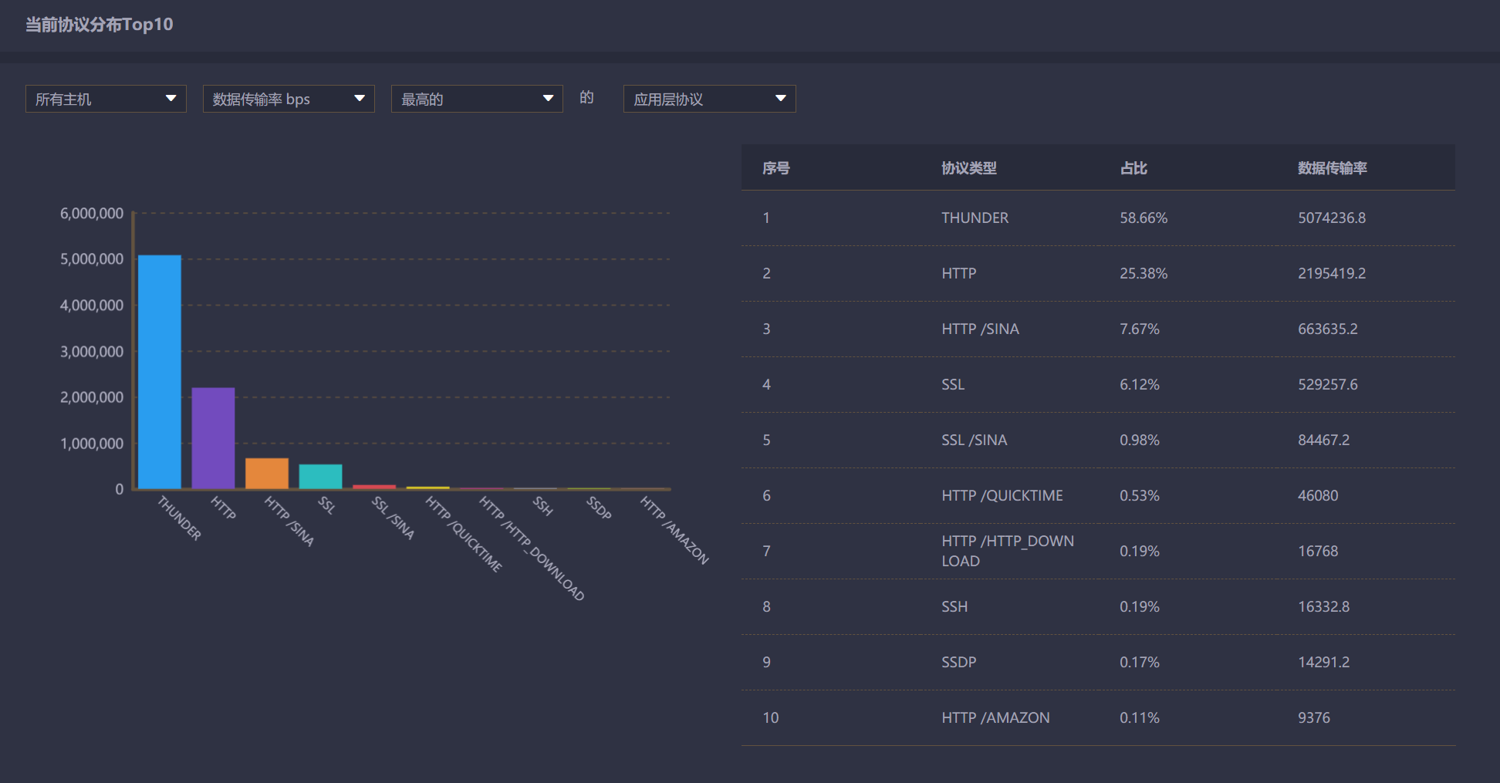Select the 25.38% percentage cell
The image size is (1500, 783).
click(1144, 273)
